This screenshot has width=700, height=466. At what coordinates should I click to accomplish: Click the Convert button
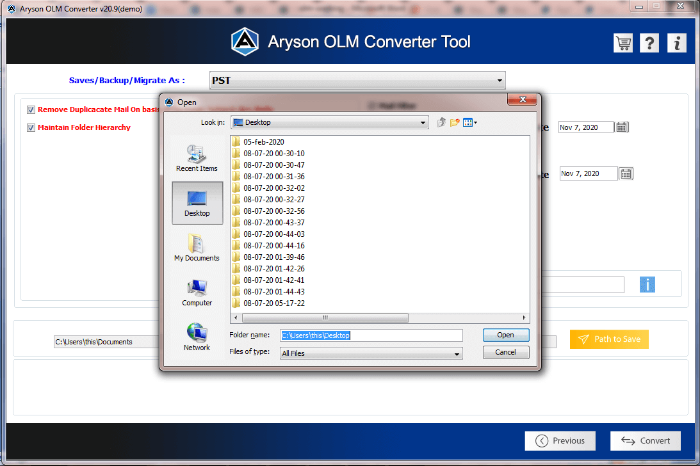[x=646, y=441]
